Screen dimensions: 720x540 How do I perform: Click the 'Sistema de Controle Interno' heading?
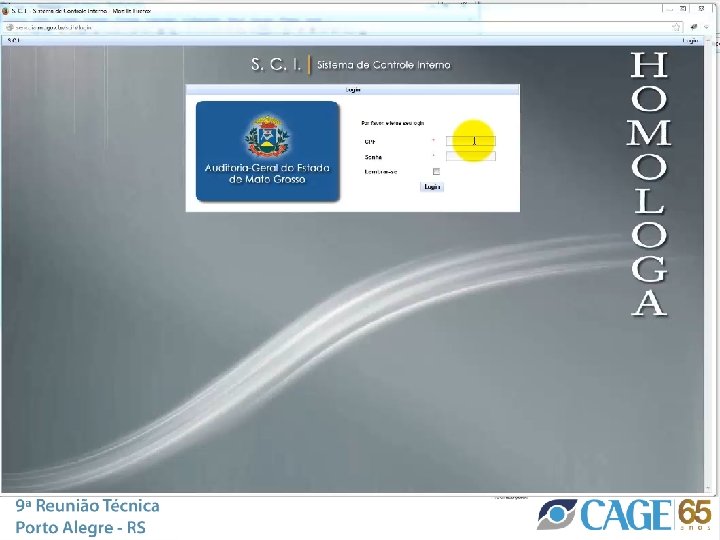[x=384, y=65]
